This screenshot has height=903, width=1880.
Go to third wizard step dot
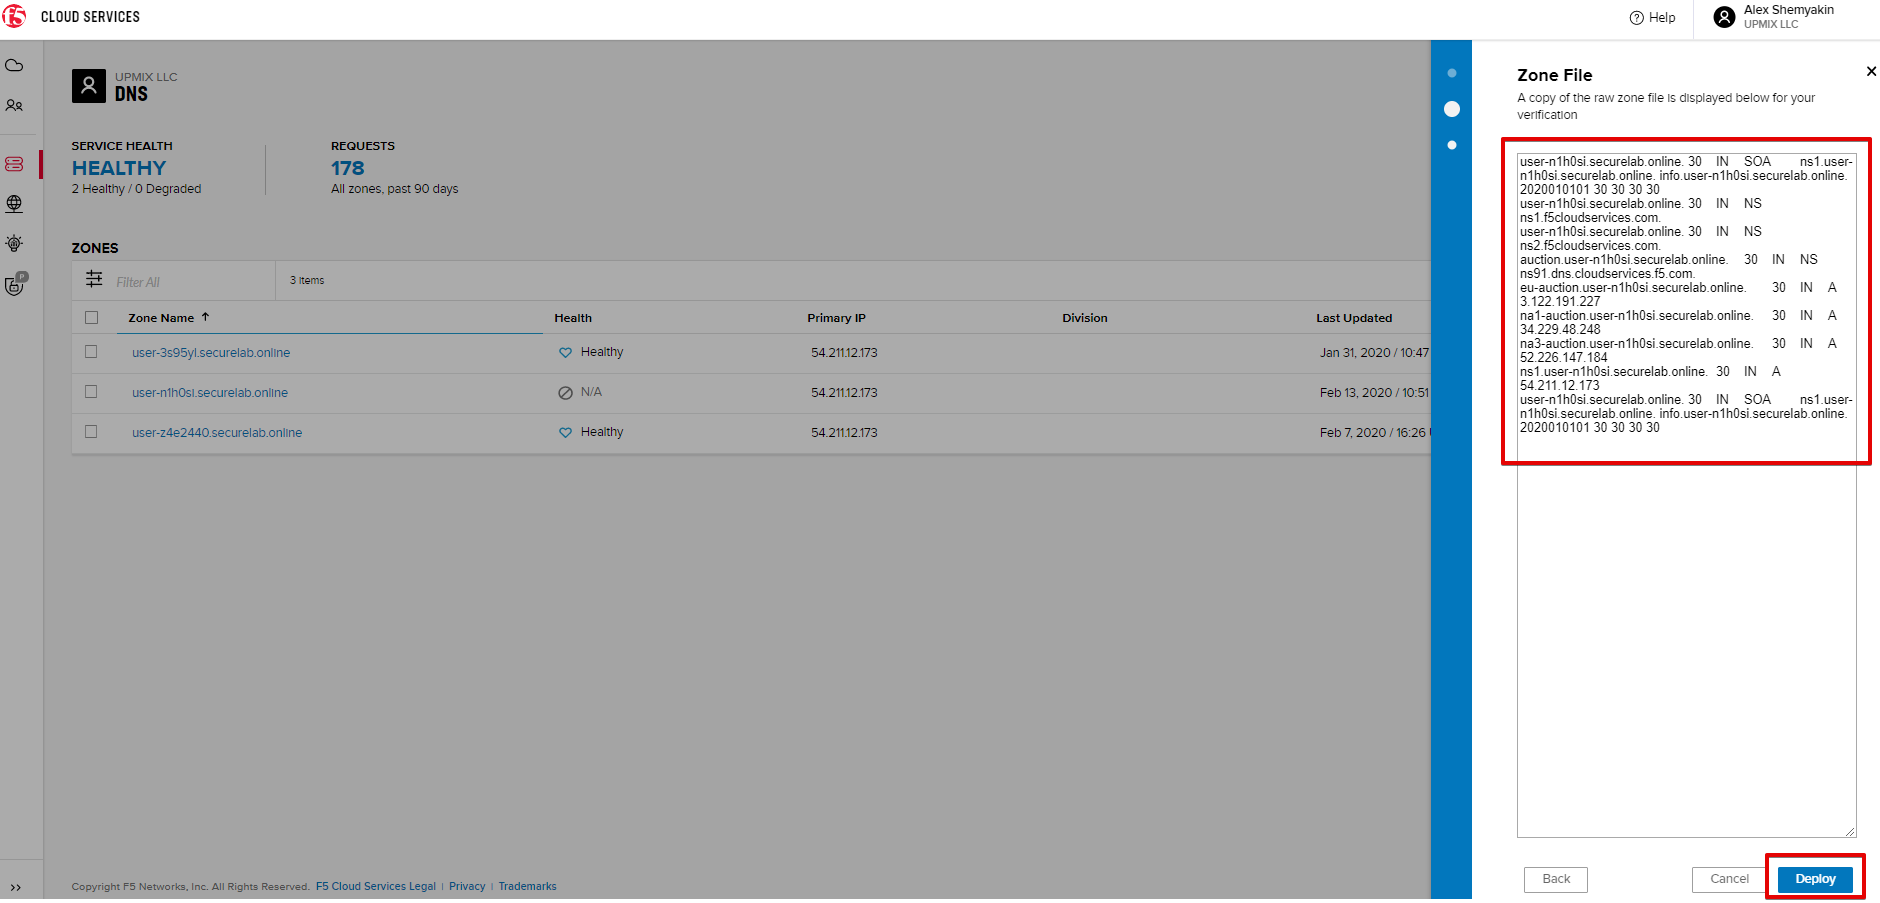(x=1452, y=145)
